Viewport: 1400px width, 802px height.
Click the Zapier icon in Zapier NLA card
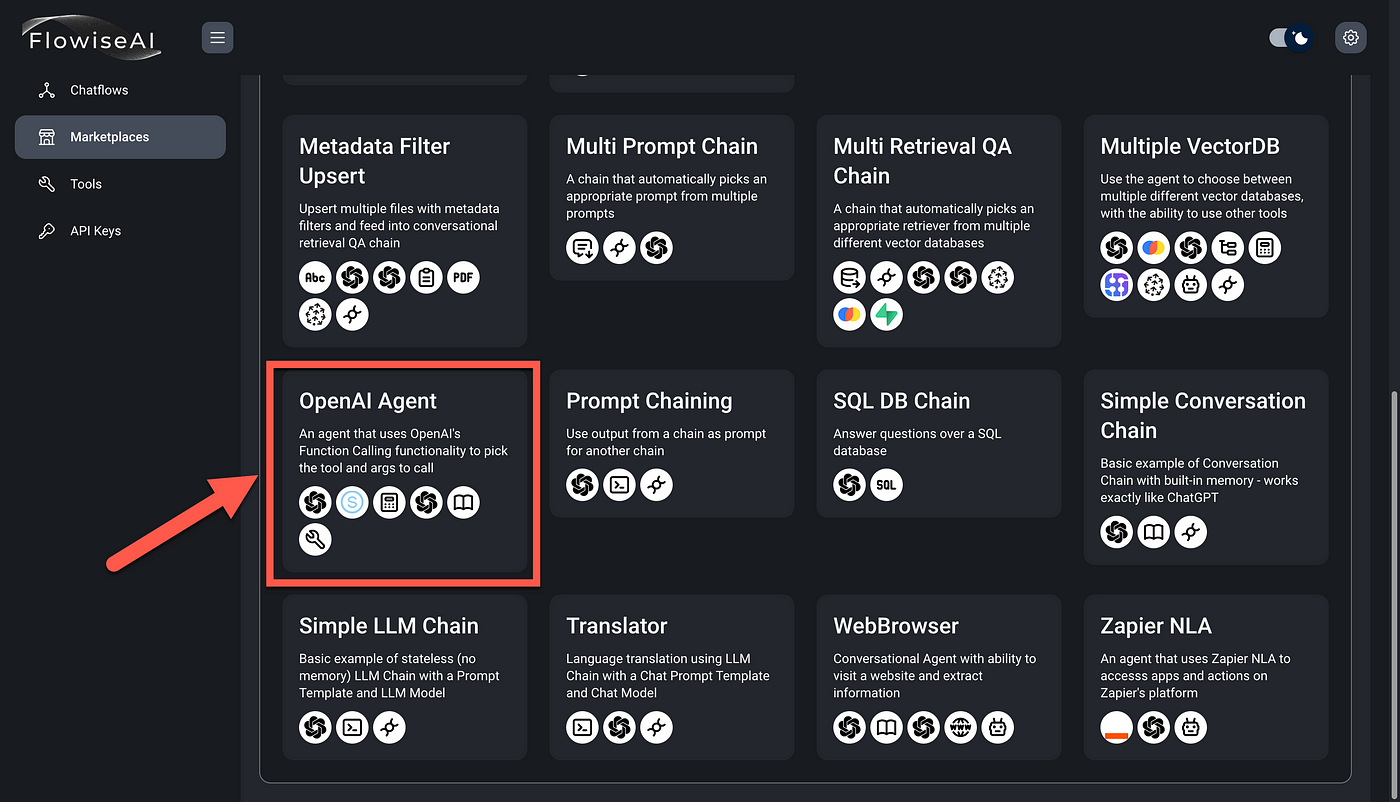1116,727
